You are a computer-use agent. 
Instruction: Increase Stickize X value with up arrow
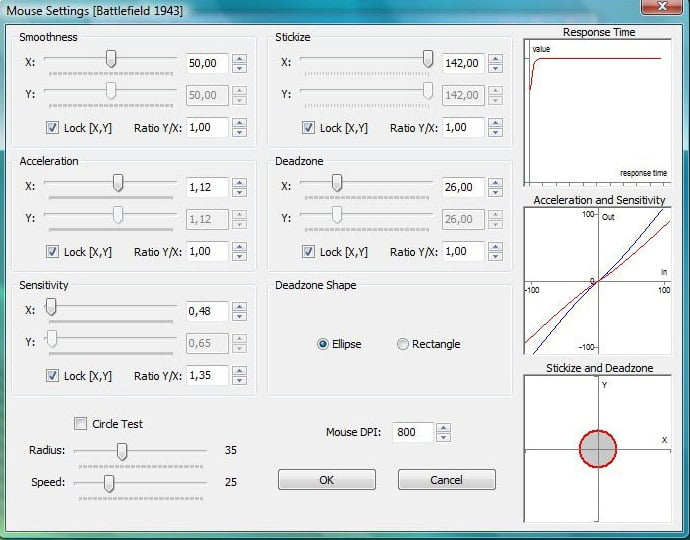point(495,59)
